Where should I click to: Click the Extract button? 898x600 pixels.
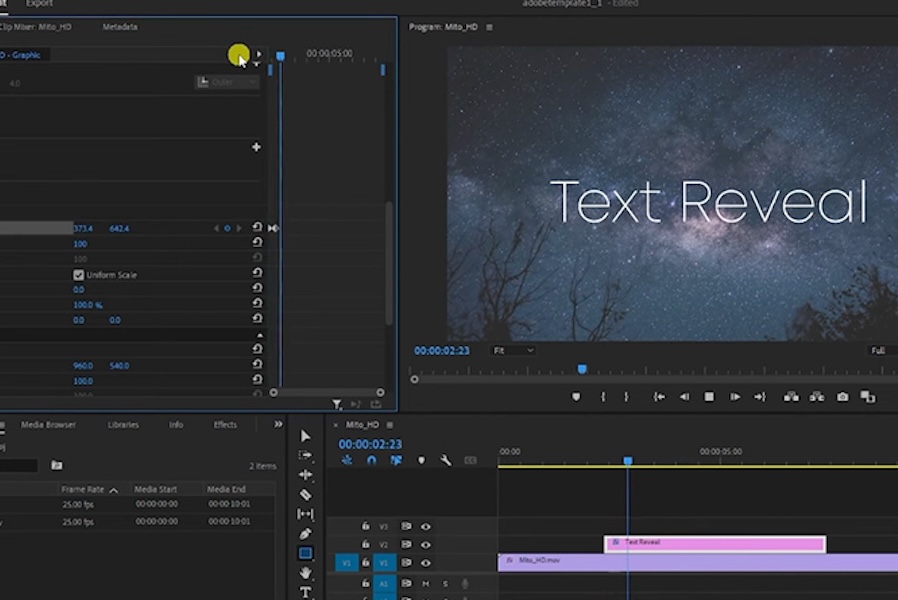(x=817, y=397)
